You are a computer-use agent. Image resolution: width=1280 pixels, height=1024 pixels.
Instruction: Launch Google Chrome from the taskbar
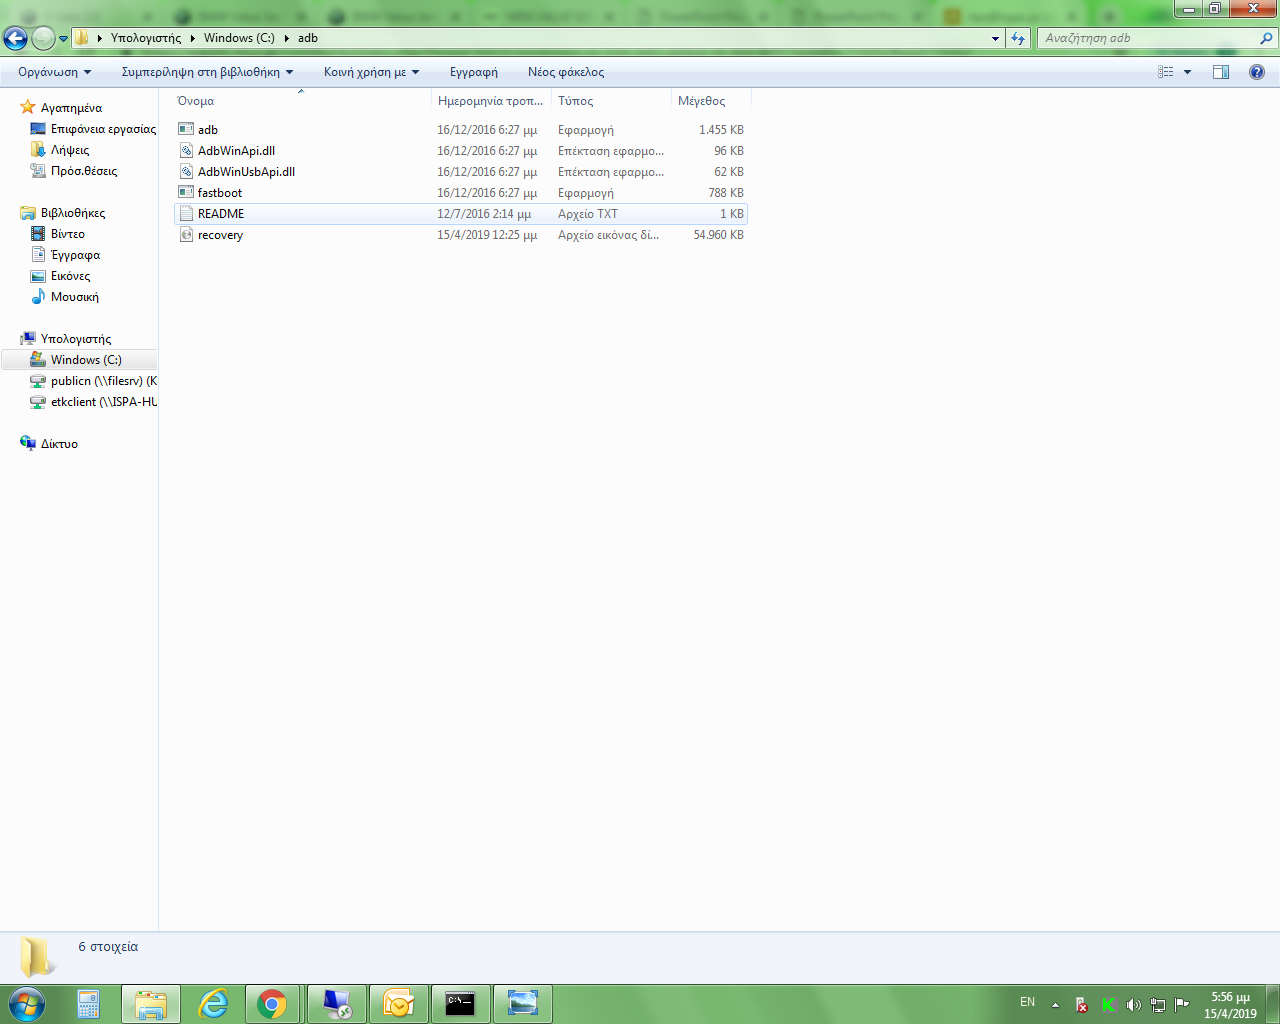click(272, 1004)
